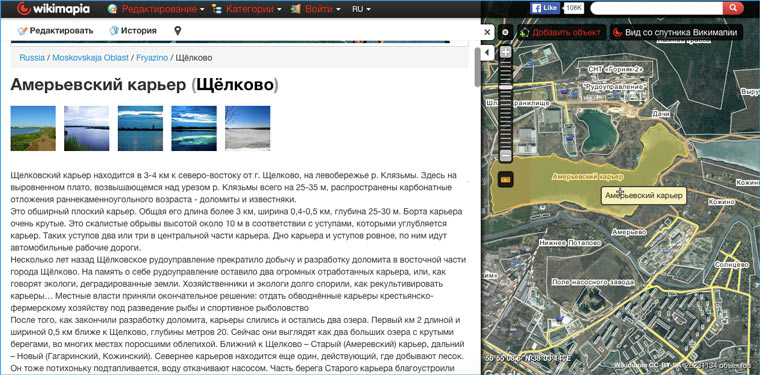Click the 108K Facebook like count
The image size is (760, 375).
point(574,8)
